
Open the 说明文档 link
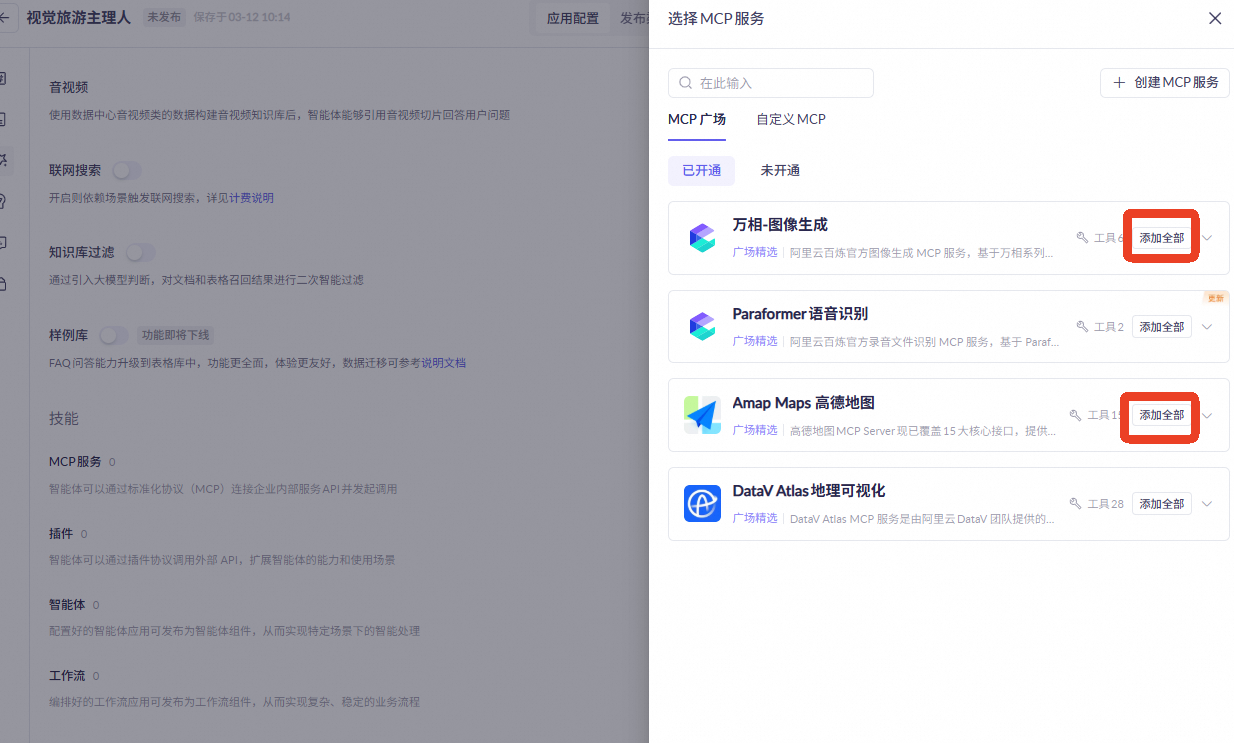pos(443,362)
